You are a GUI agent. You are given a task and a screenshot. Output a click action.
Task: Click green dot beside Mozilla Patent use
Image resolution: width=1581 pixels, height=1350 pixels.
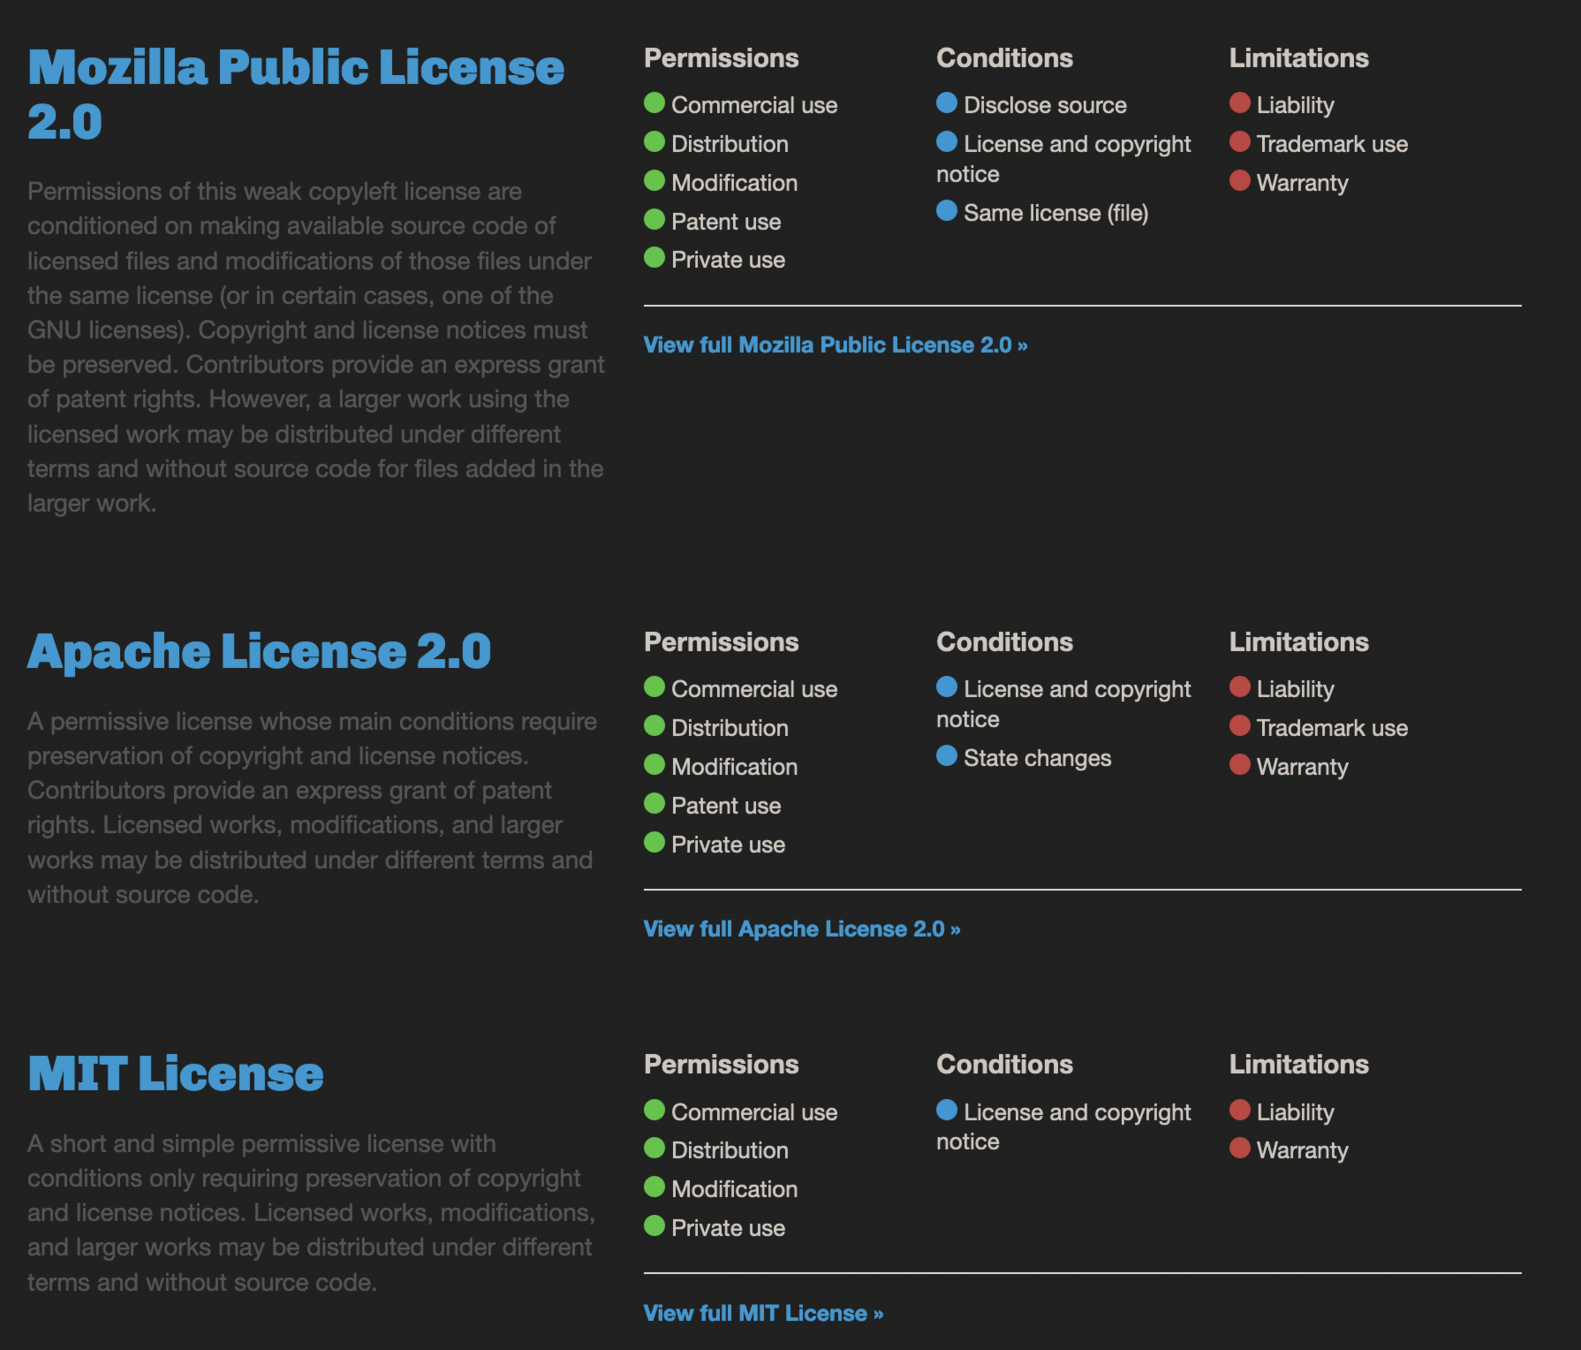point(655,220)
